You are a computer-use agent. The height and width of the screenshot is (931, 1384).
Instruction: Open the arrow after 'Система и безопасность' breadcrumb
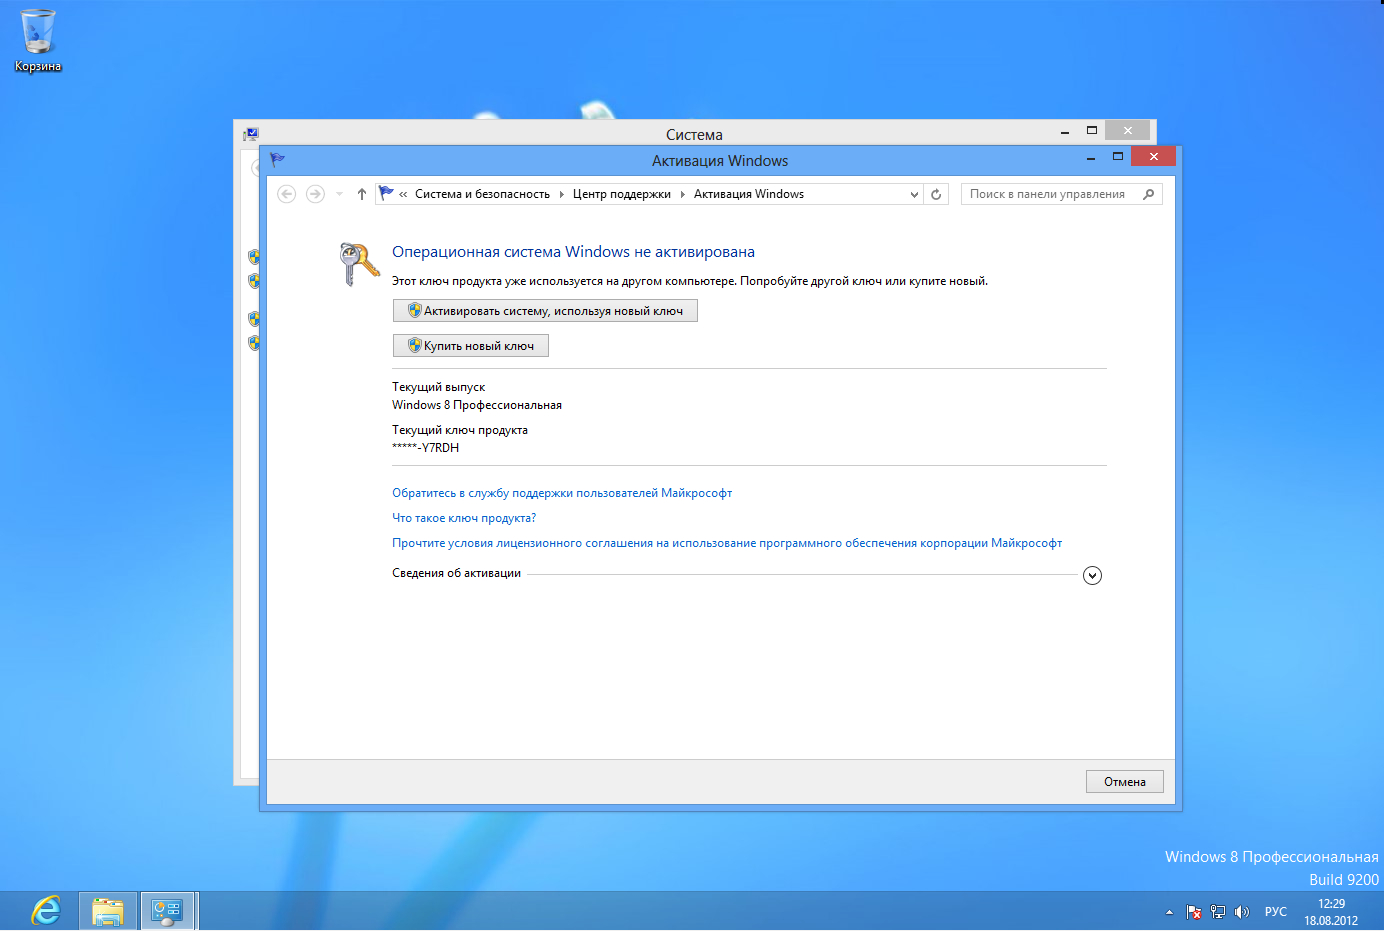point(561,194)
